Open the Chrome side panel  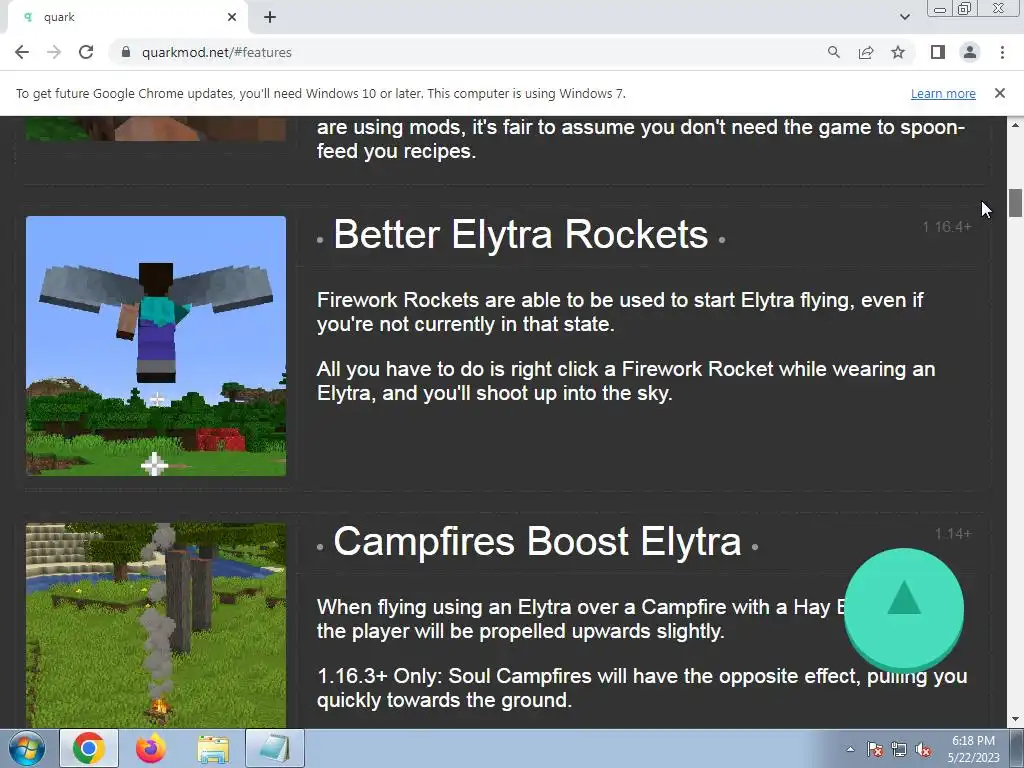click(938, 52)
